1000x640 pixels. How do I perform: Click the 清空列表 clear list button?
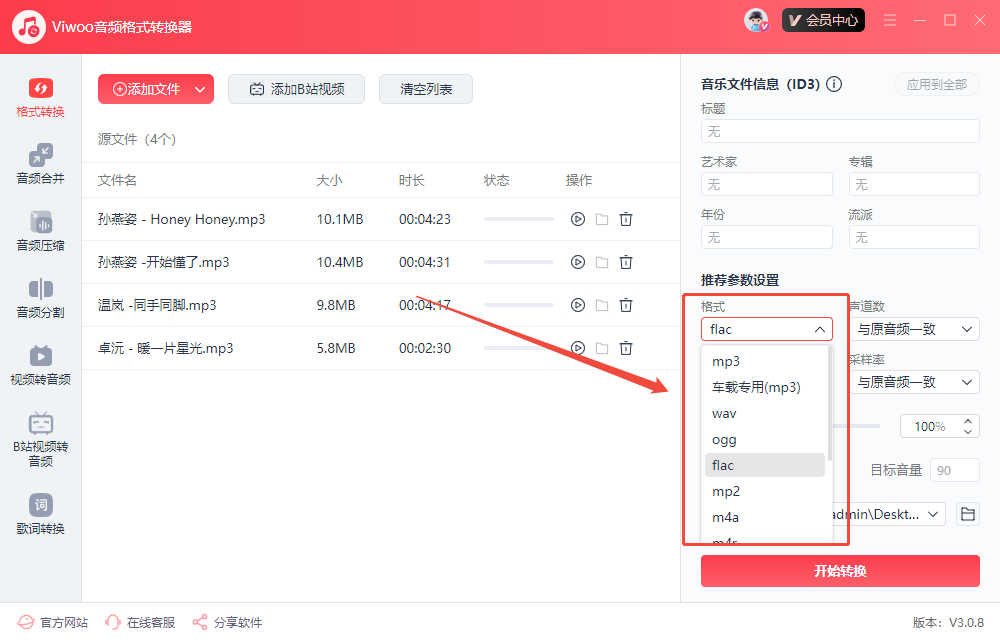pos(426,89)
